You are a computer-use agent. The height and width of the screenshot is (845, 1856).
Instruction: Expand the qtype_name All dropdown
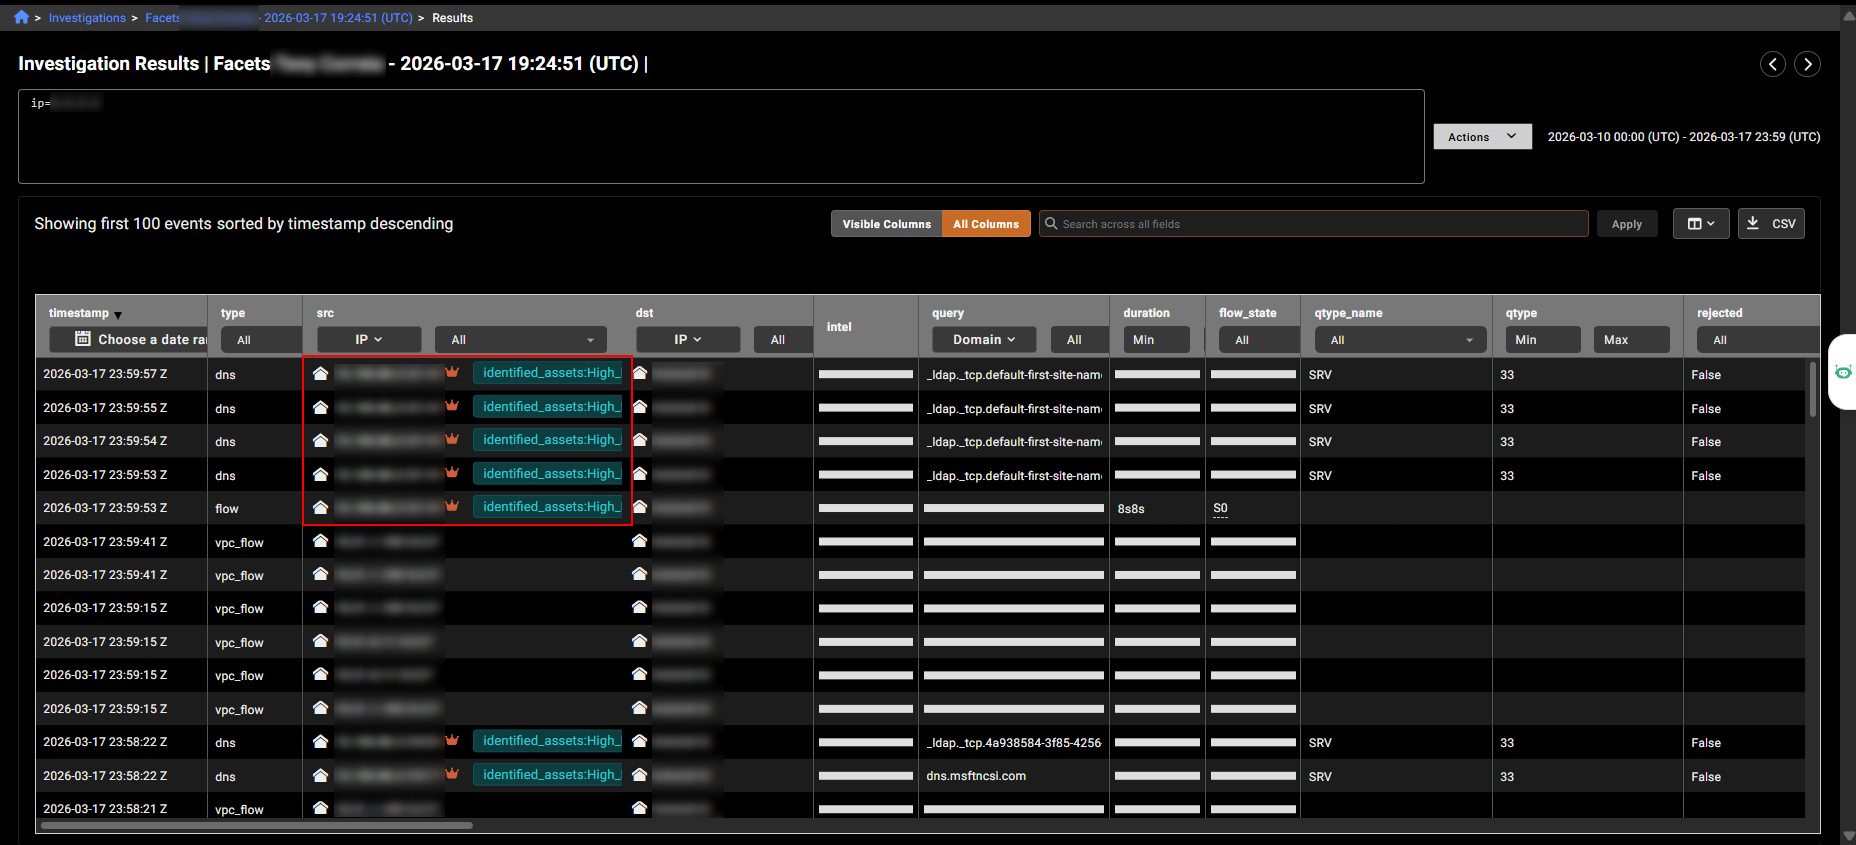(x=1401, y=340)
